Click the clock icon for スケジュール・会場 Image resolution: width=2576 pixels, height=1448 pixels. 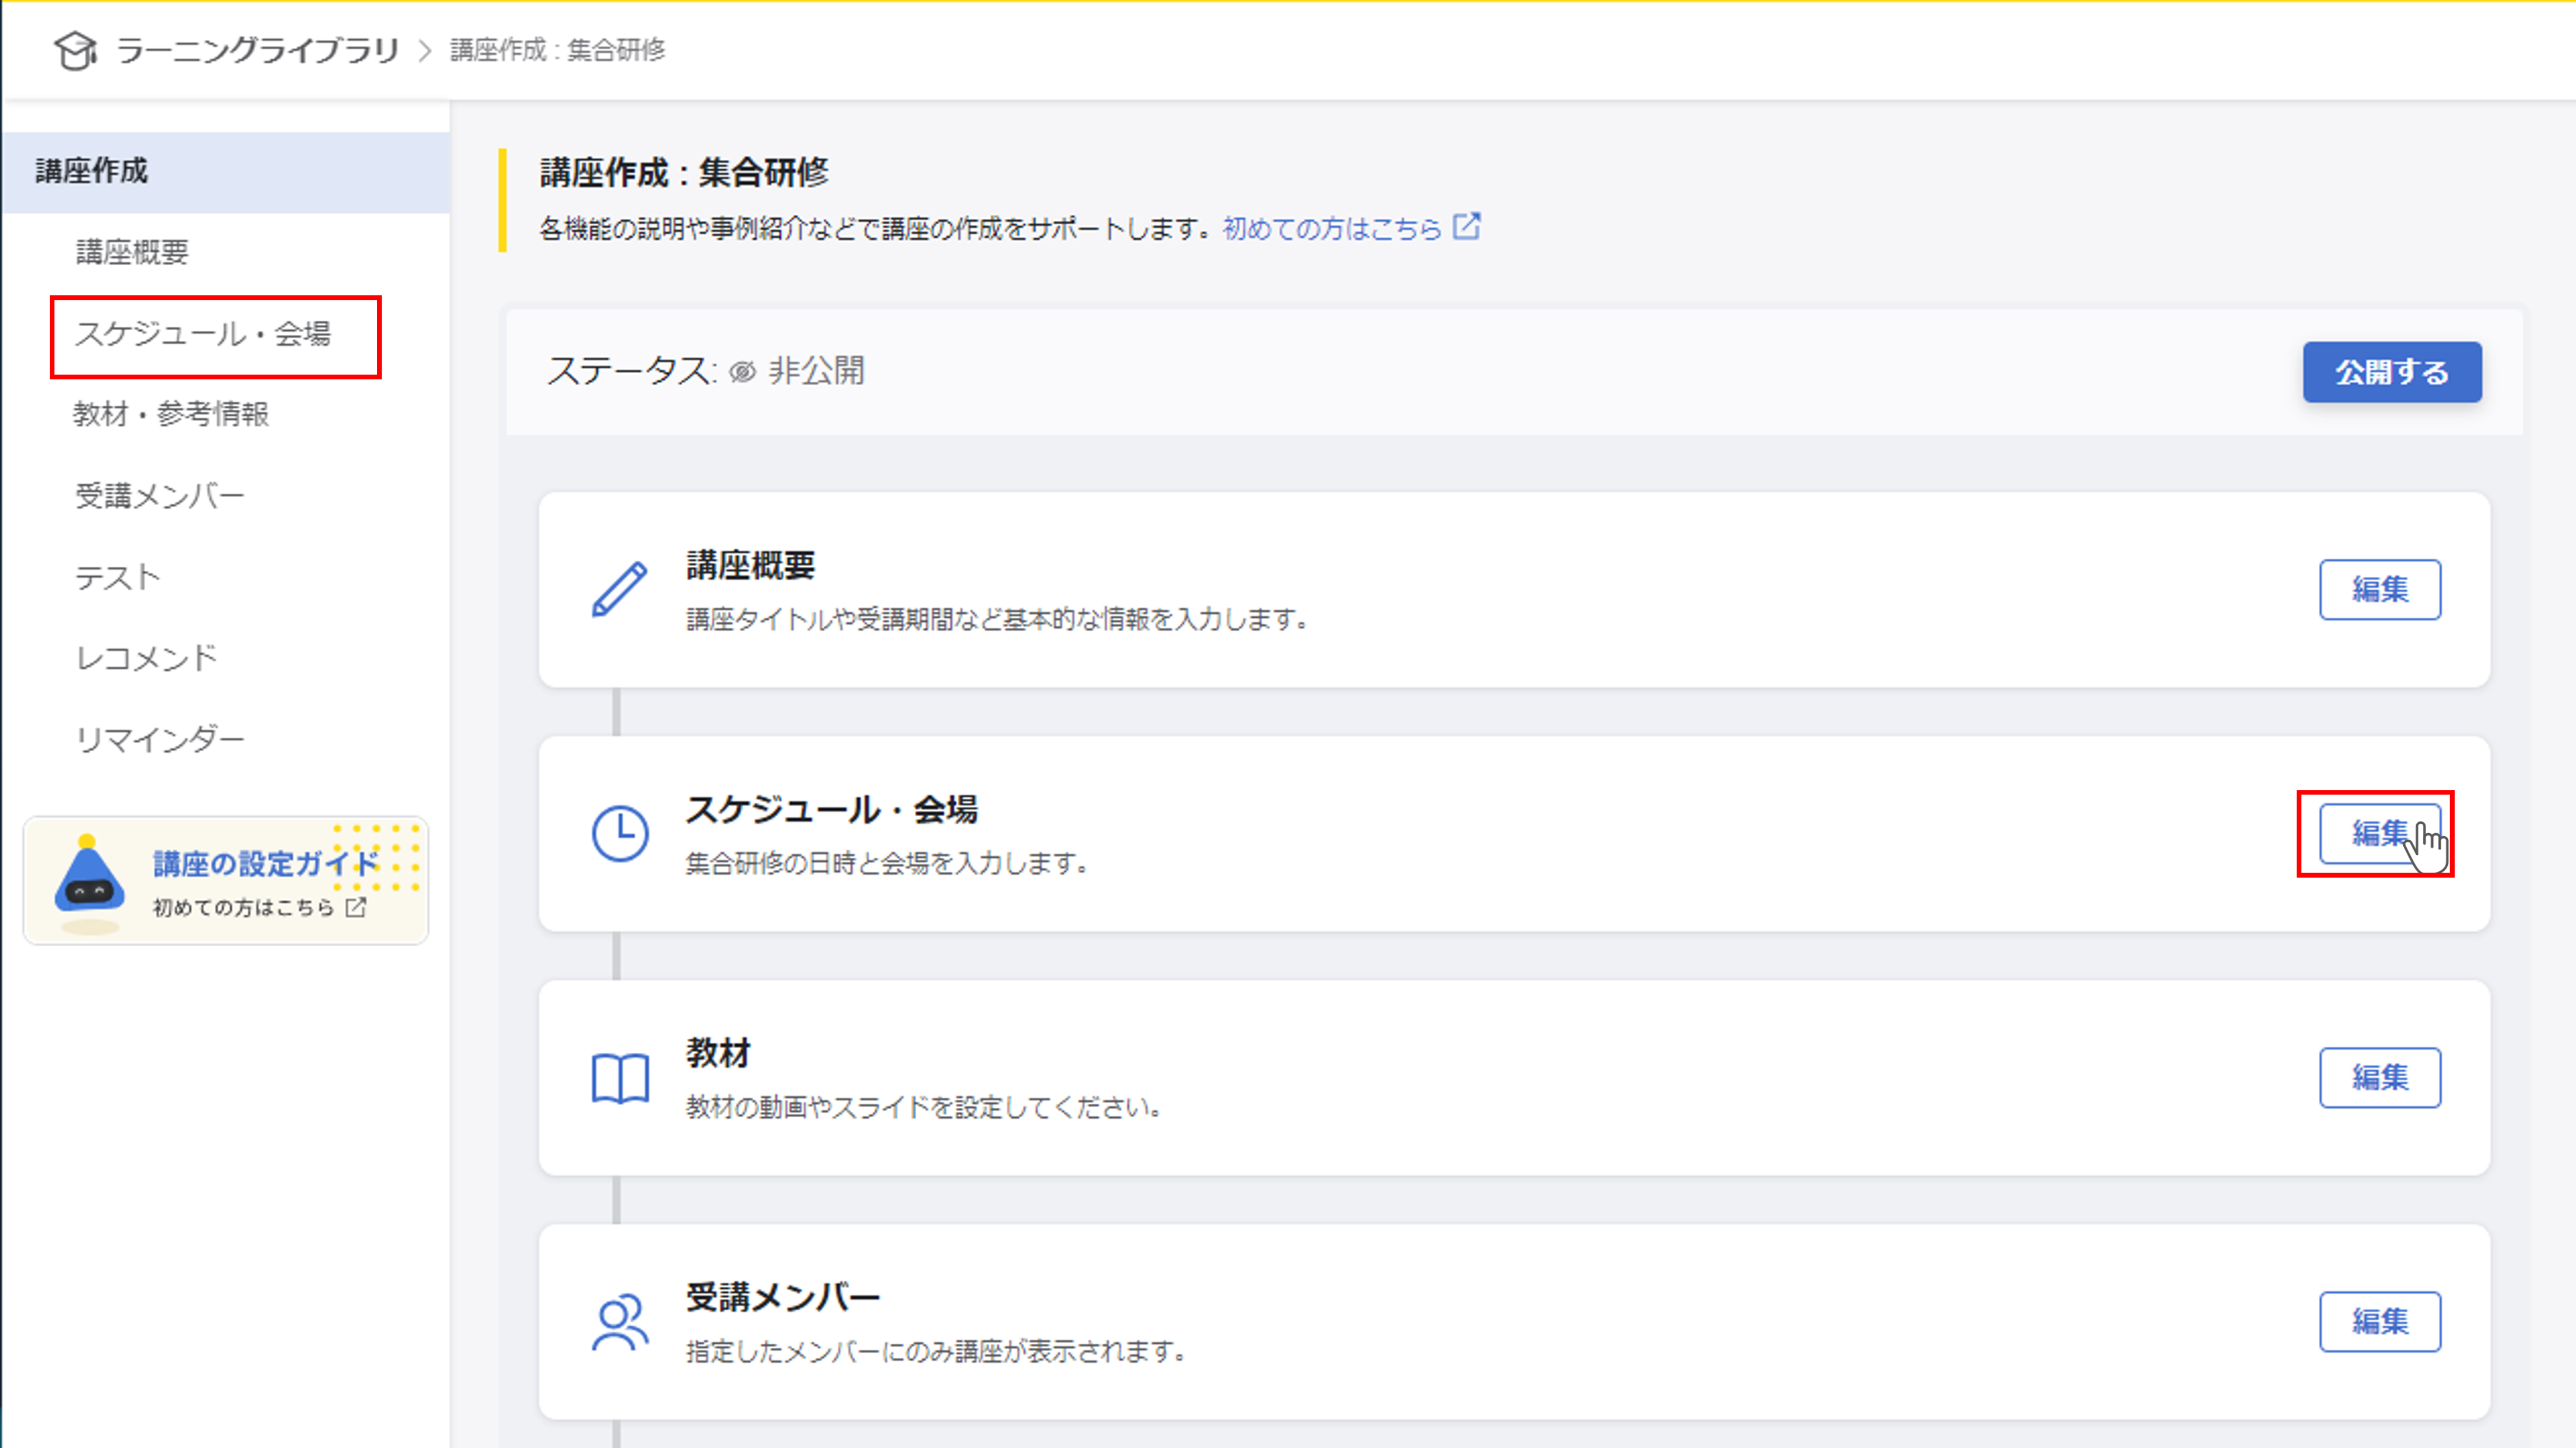point(620,834)
